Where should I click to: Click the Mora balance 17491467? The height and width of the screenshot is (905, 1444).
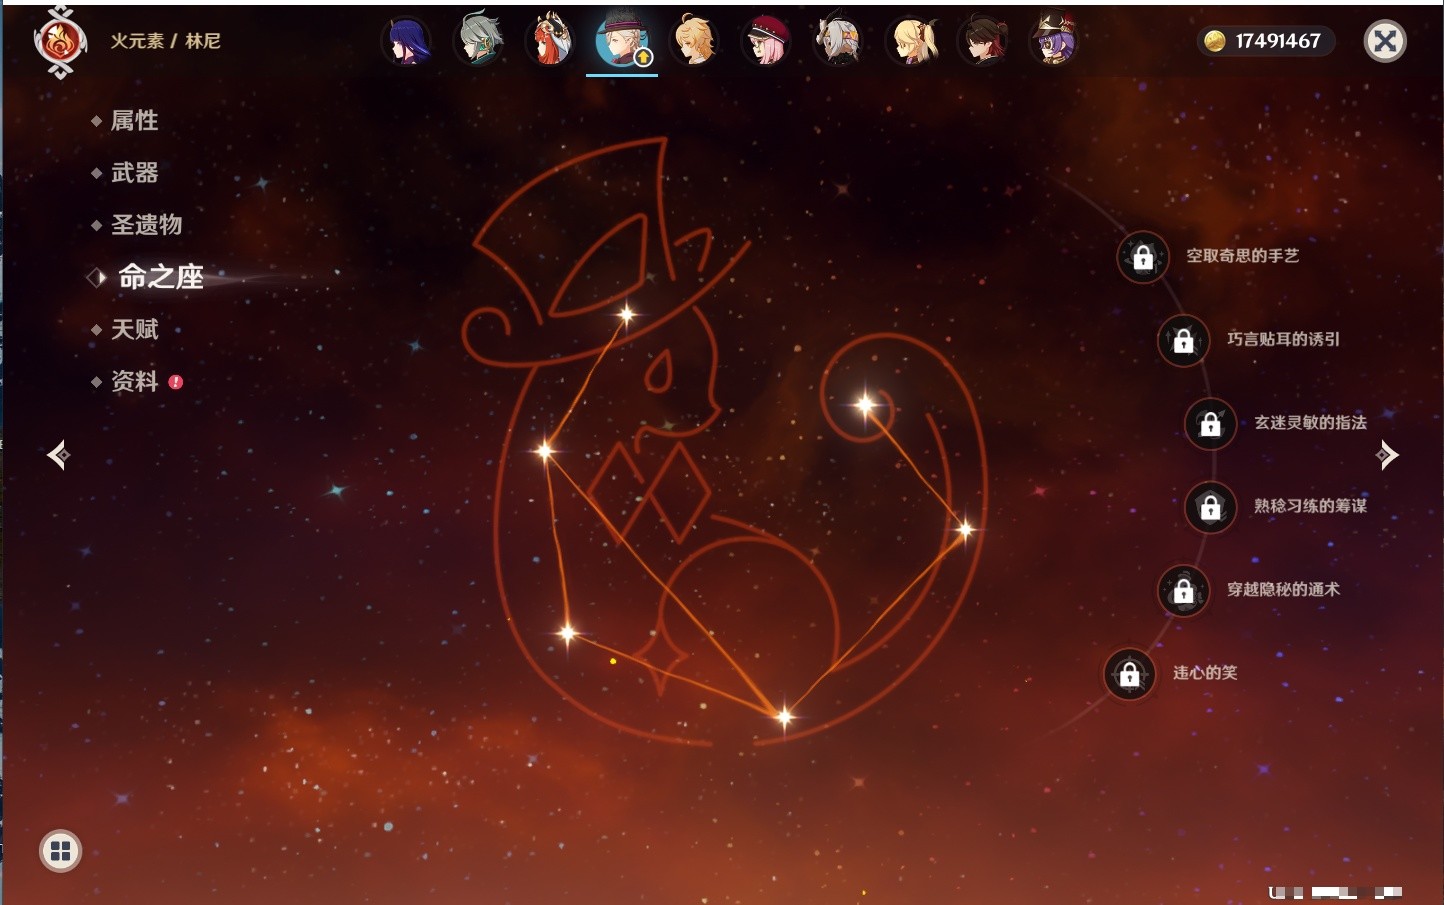1278,41
